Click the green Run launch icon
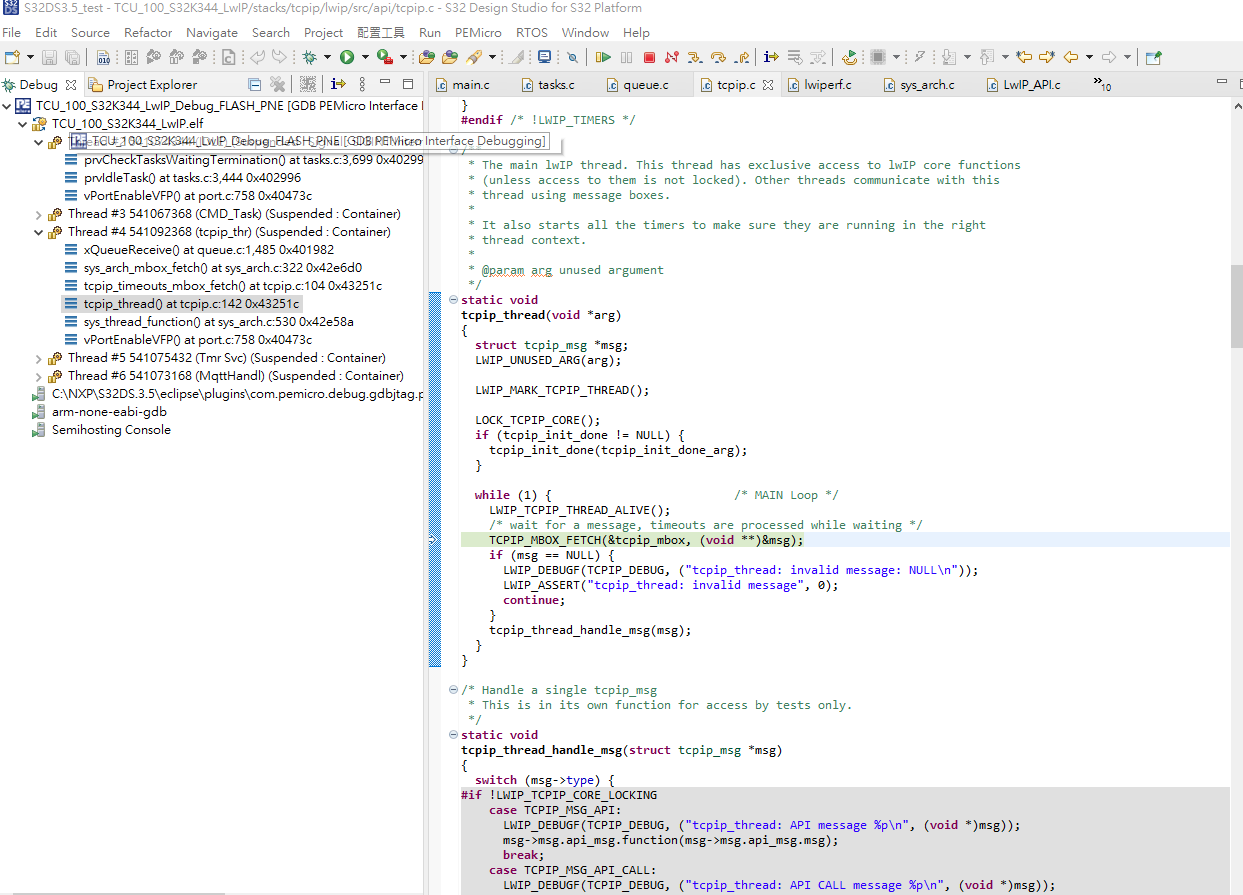 point(347,58)
